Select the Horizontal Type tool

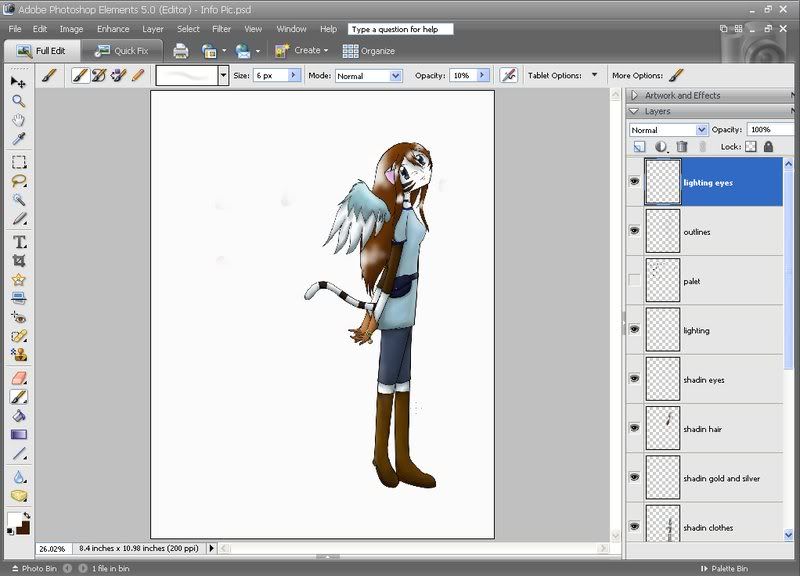point(19,242)
